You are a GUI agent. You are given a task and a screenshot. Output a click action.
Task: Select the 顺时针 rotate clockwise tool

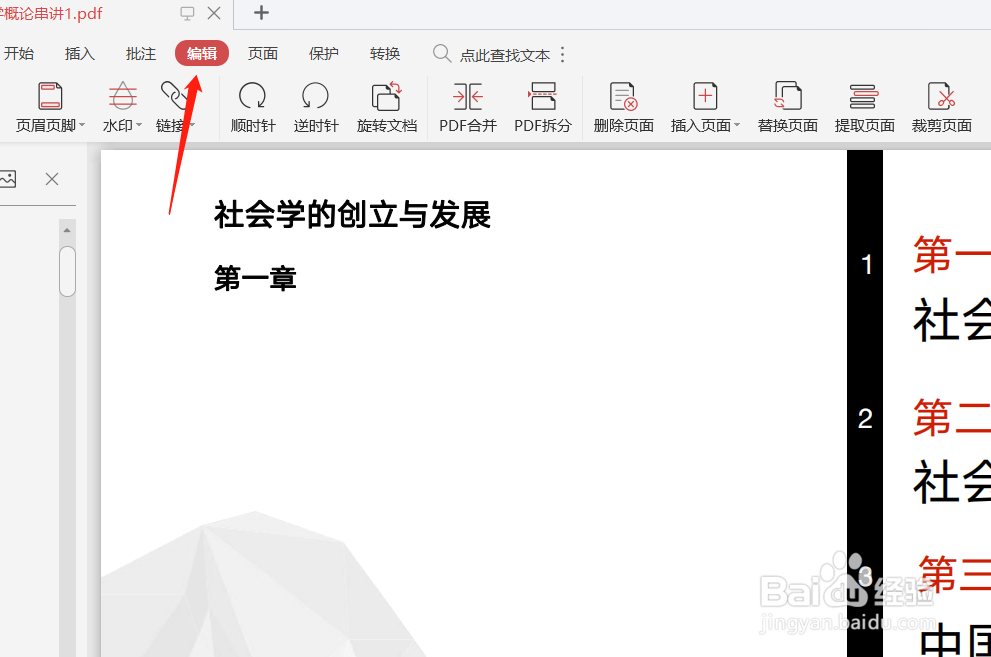click(252, 105)
